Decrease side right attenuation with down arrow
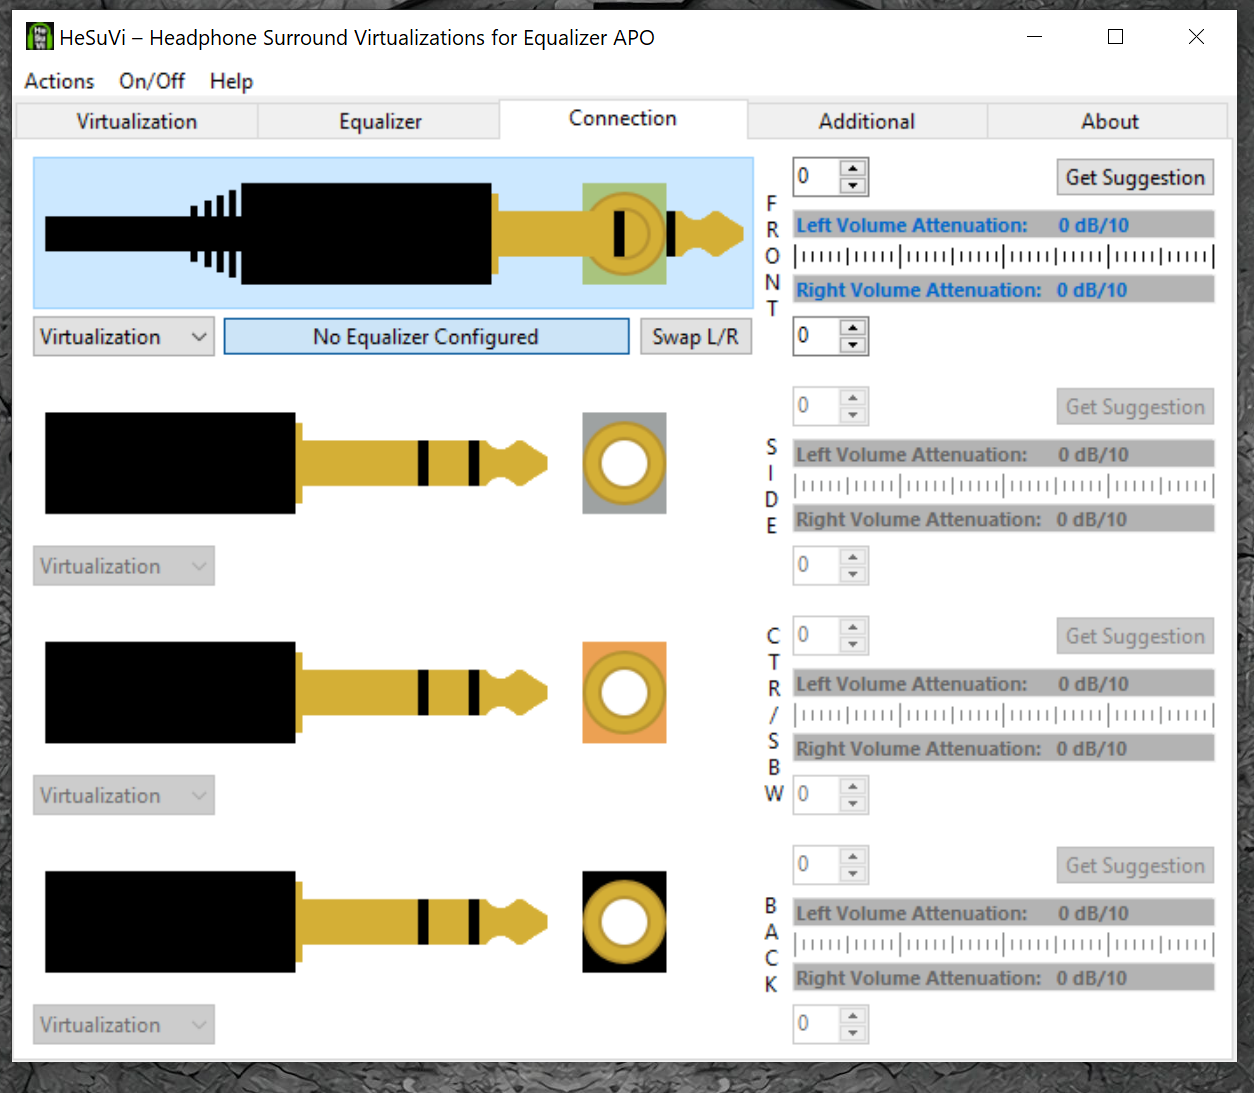This screenshot has height=1093, width=1254. [x=853, y=574]
